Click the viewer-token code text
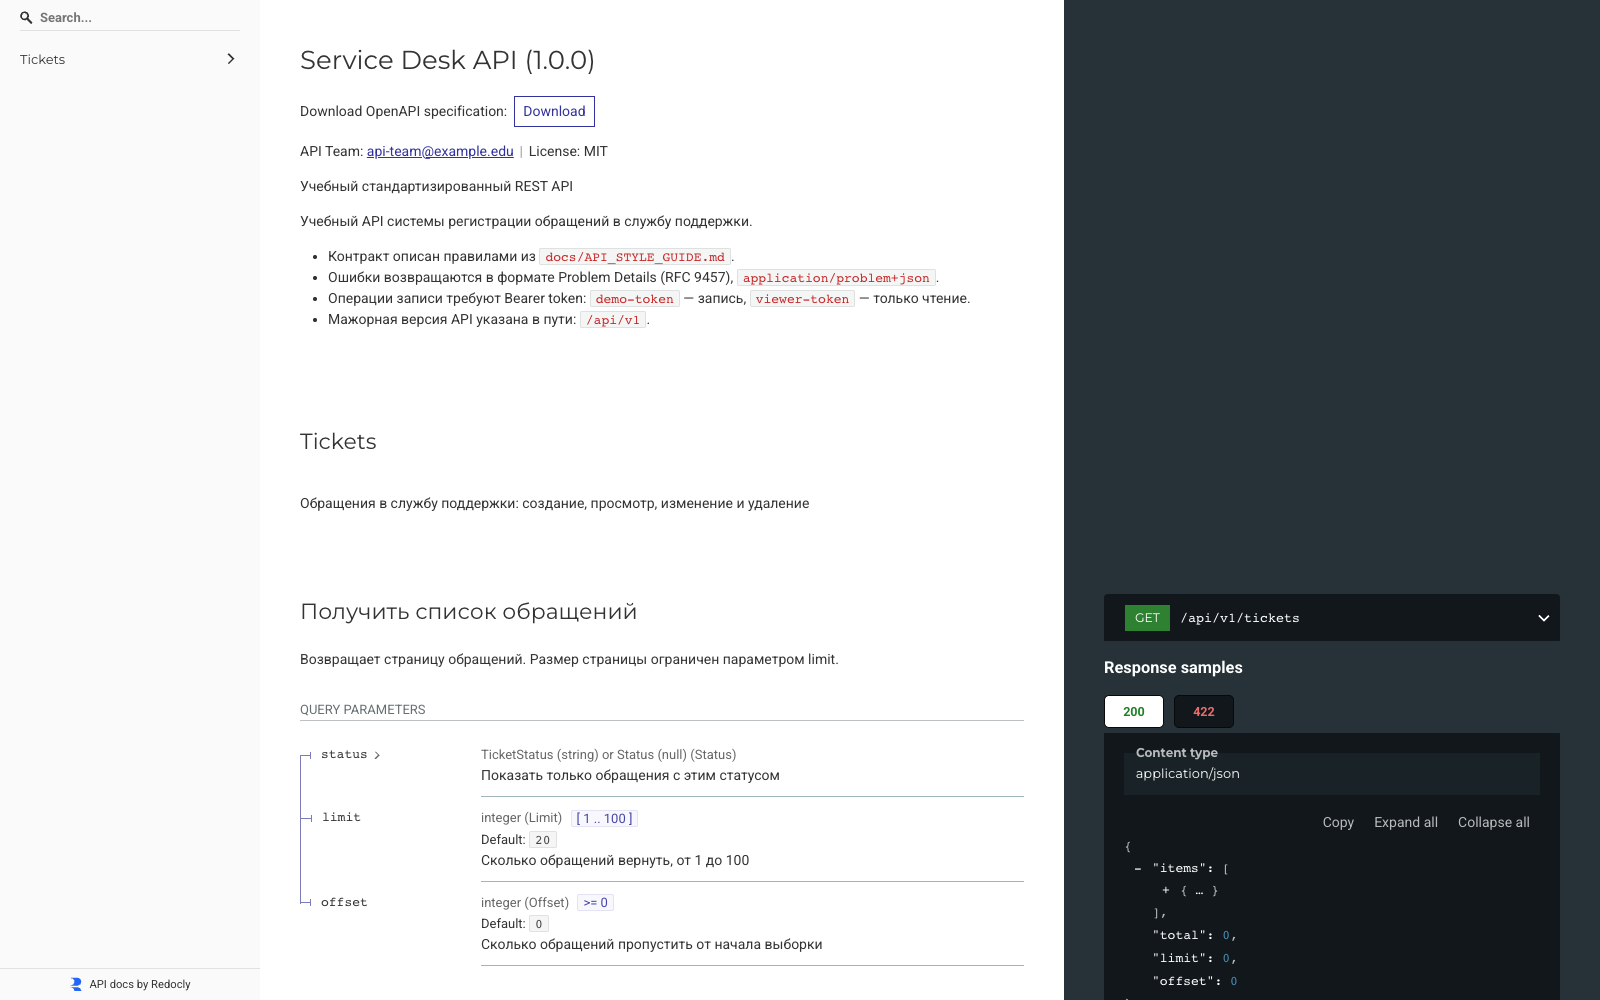Screen dimensions: 1600x1000 click(x=802, y=299)
